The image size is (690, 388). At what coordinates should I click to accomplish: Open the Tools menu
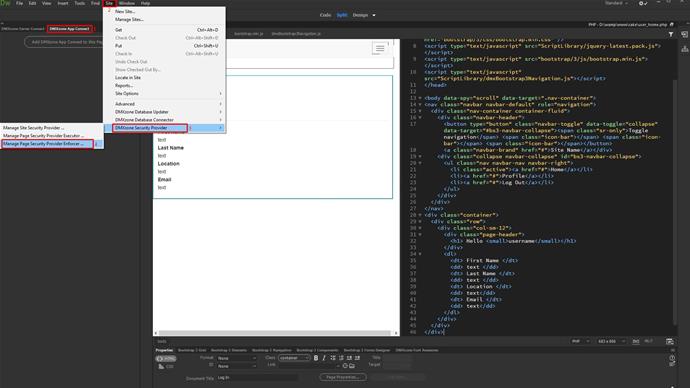pyautogui.click(x=80, y=3)
